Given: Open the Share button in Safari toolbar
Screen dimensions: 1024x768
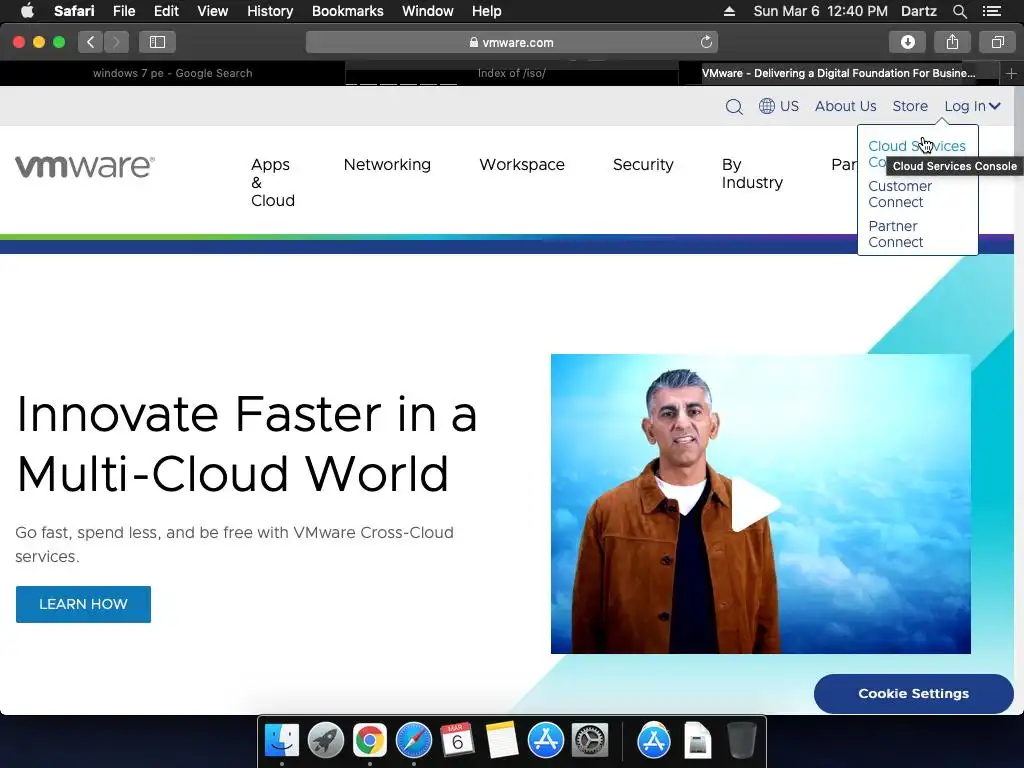Looking at the screenshot, I should (952, 42).
